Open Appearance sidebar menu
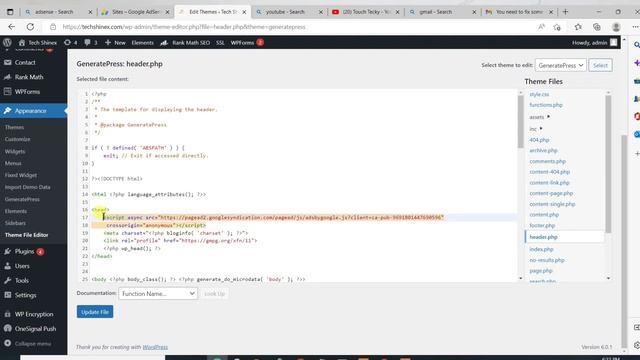This screenshot has height=360, width=640. 33,111
